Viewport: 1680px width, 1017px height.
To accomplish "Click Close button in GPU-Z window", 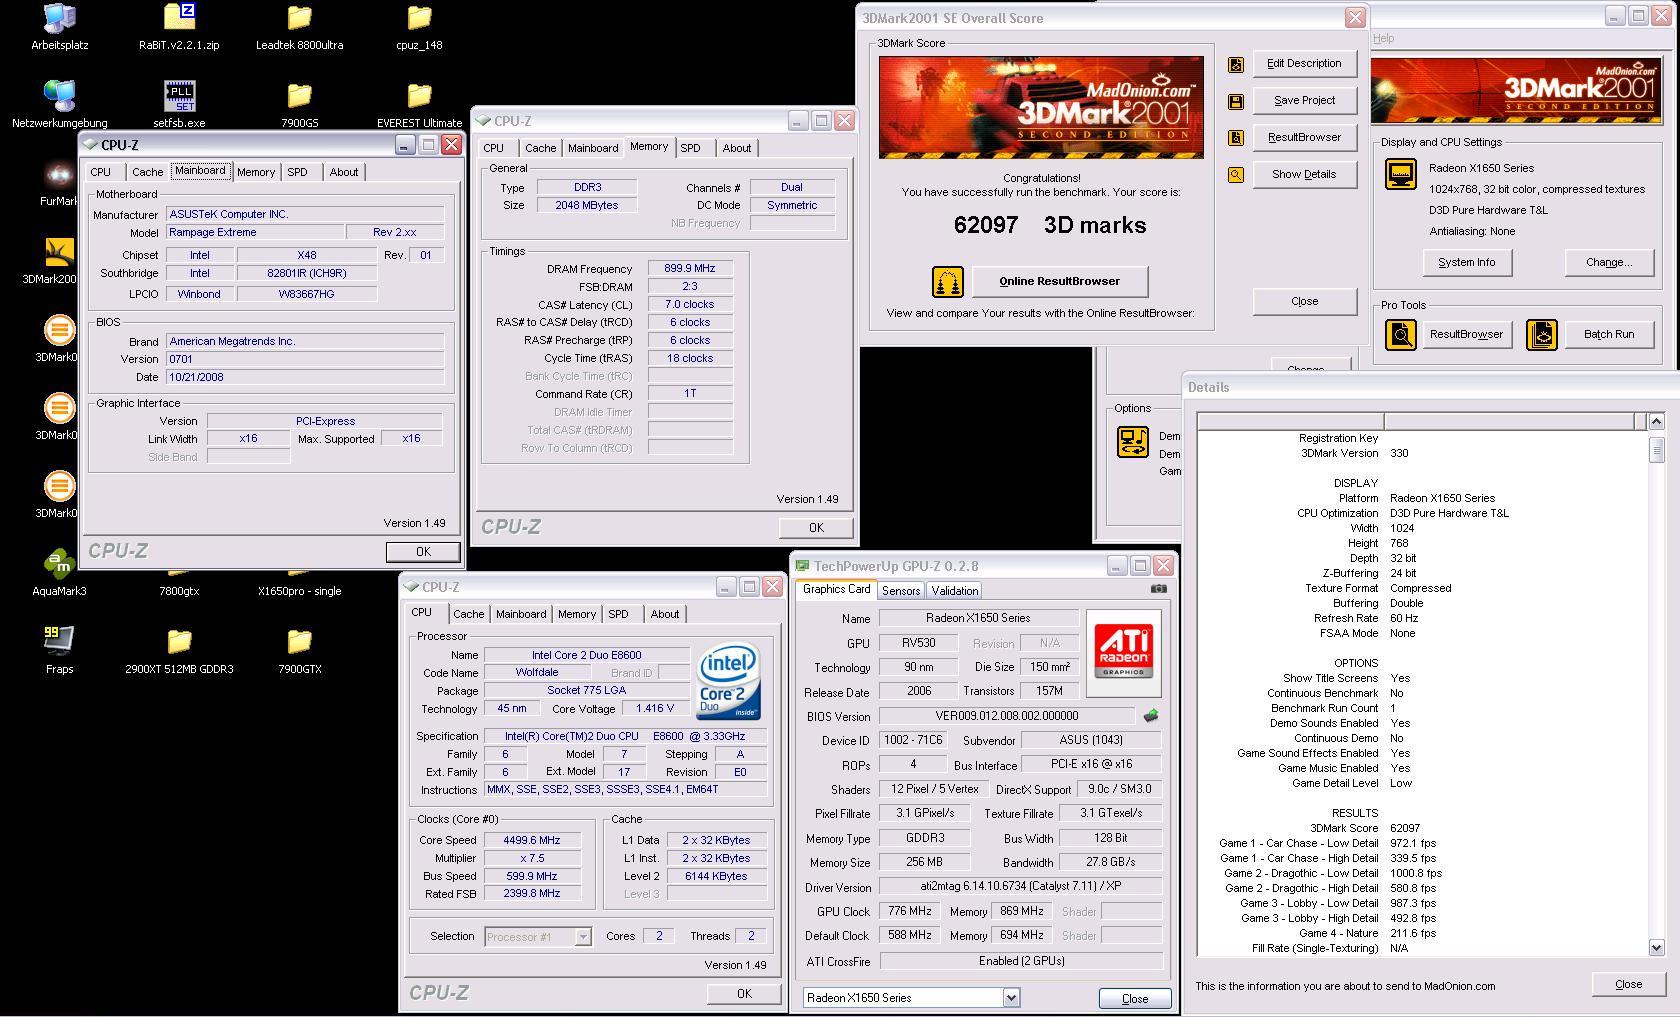I will click(x=1135, y=998).
